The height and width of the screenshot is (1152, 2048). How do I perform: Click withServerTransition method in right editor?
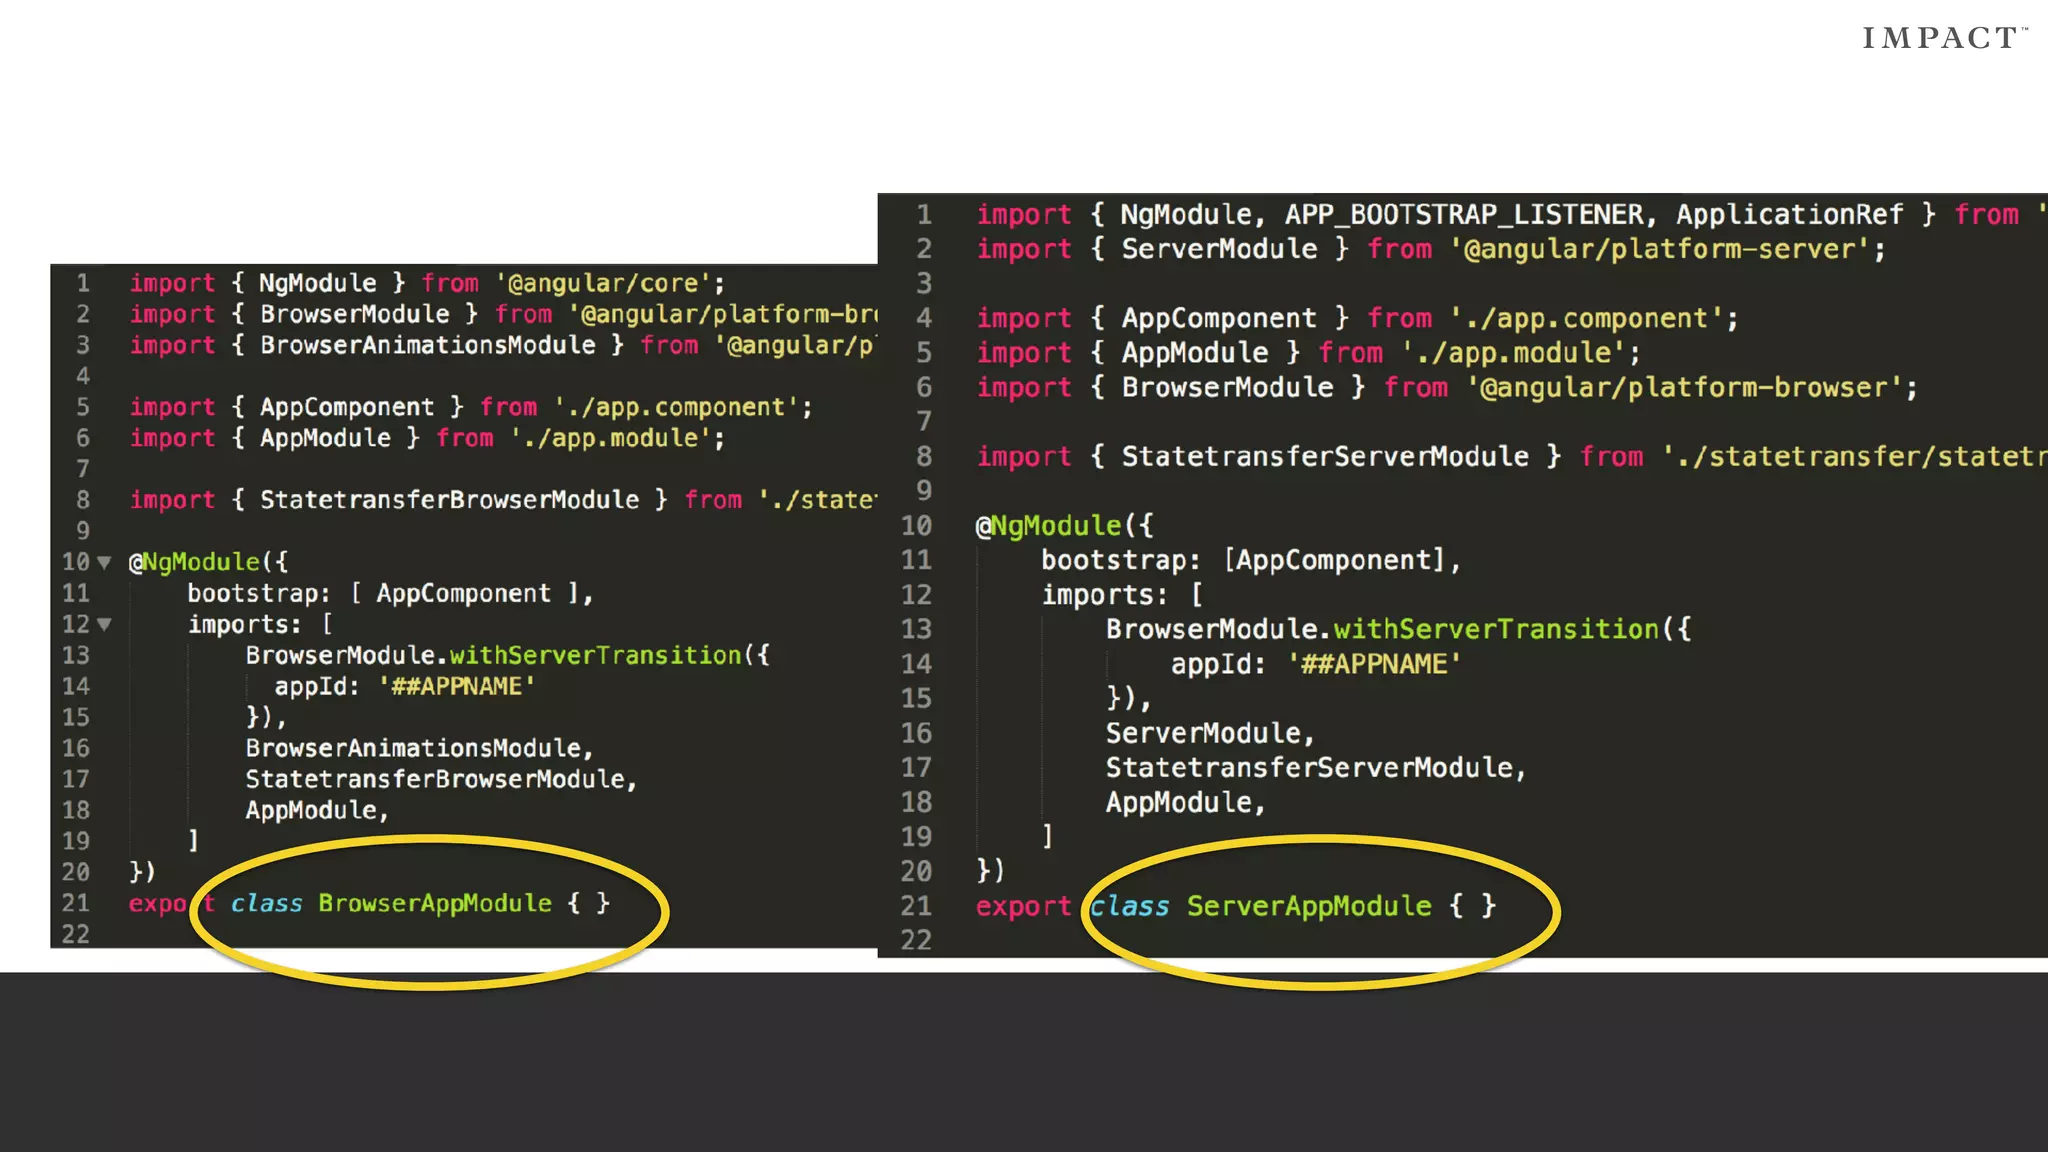click(x=1496, y=630)
